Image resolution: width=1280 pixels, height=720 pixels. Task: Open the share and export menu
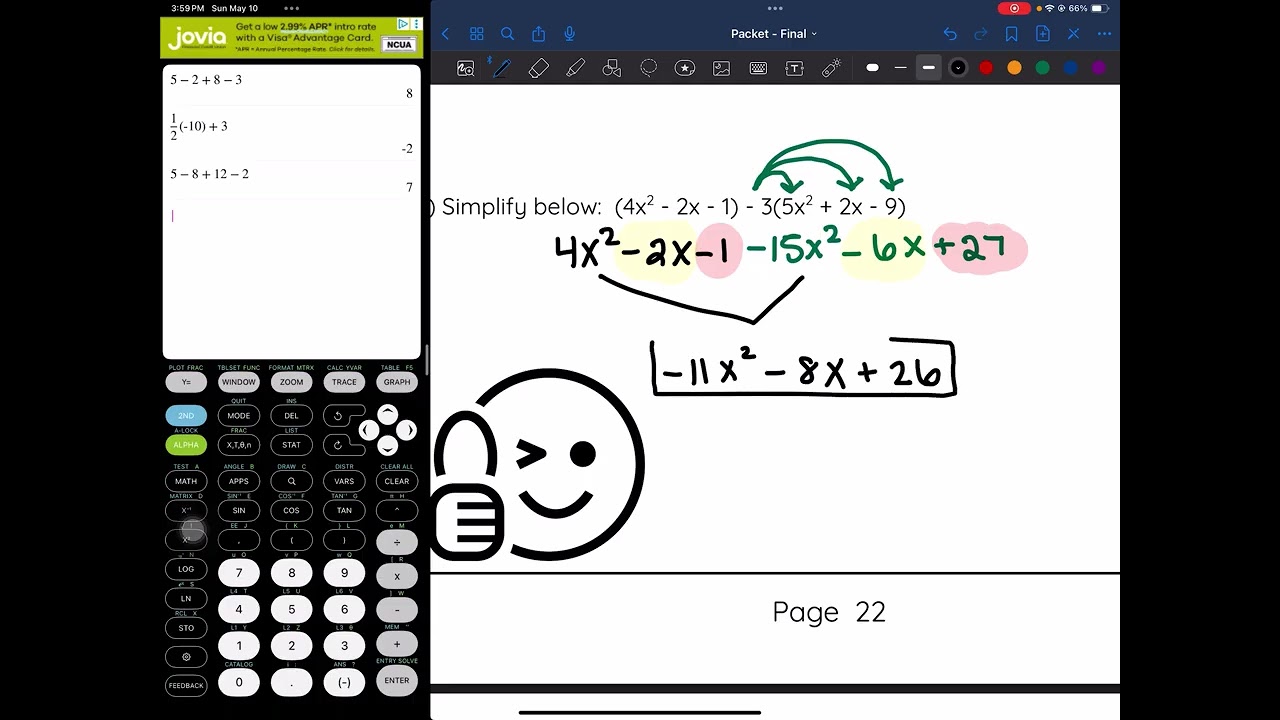point(538,34)
